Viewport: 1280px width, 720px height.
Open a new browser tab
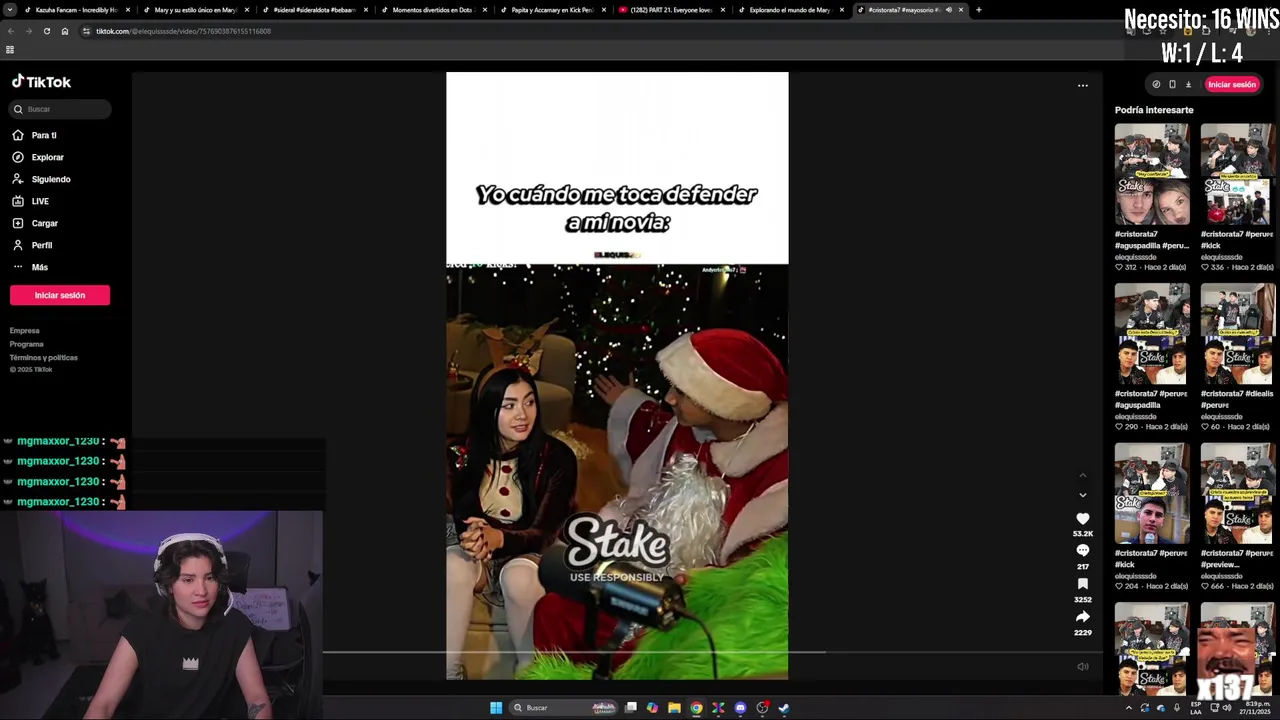click(978, 10)
